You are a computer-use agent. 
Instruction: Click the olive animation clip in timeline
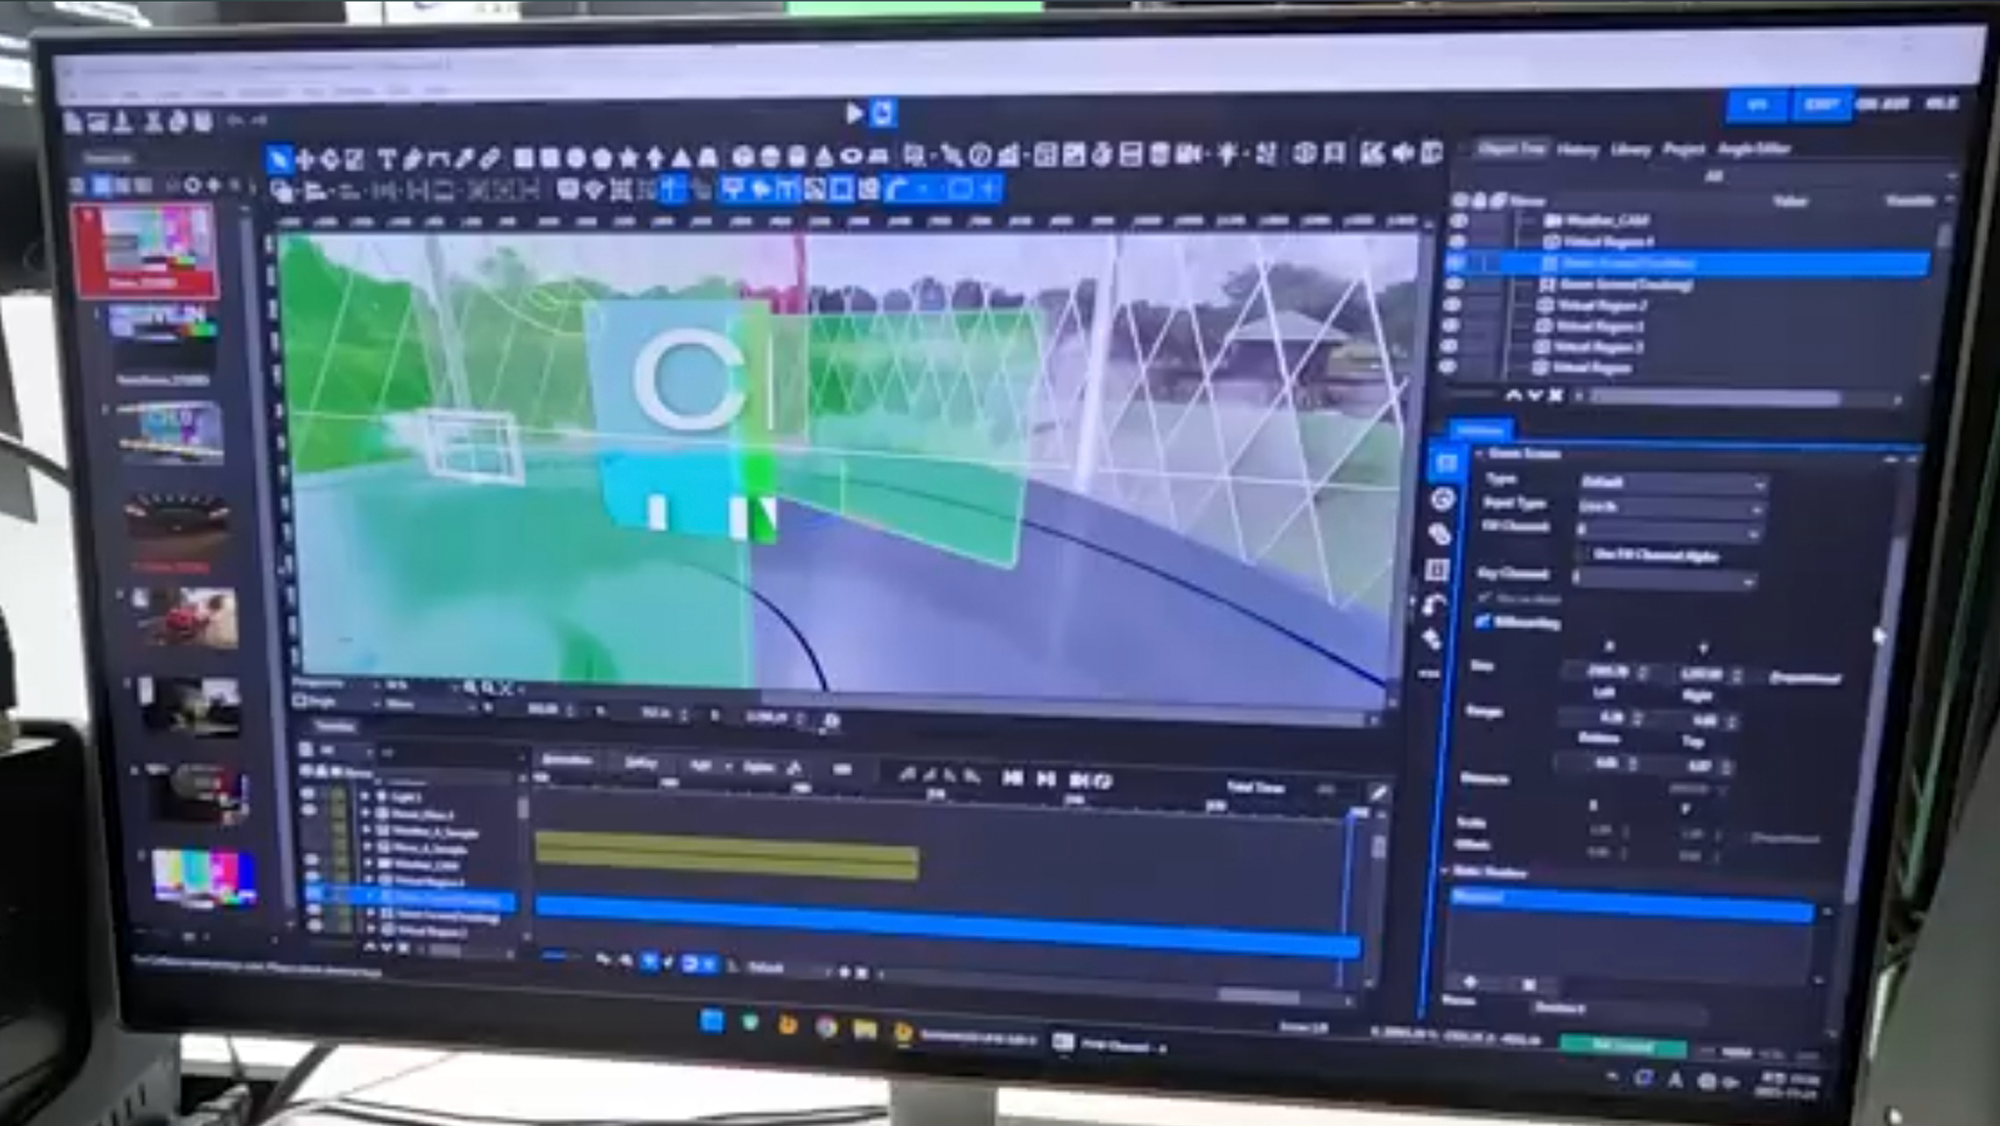point(727,858)
